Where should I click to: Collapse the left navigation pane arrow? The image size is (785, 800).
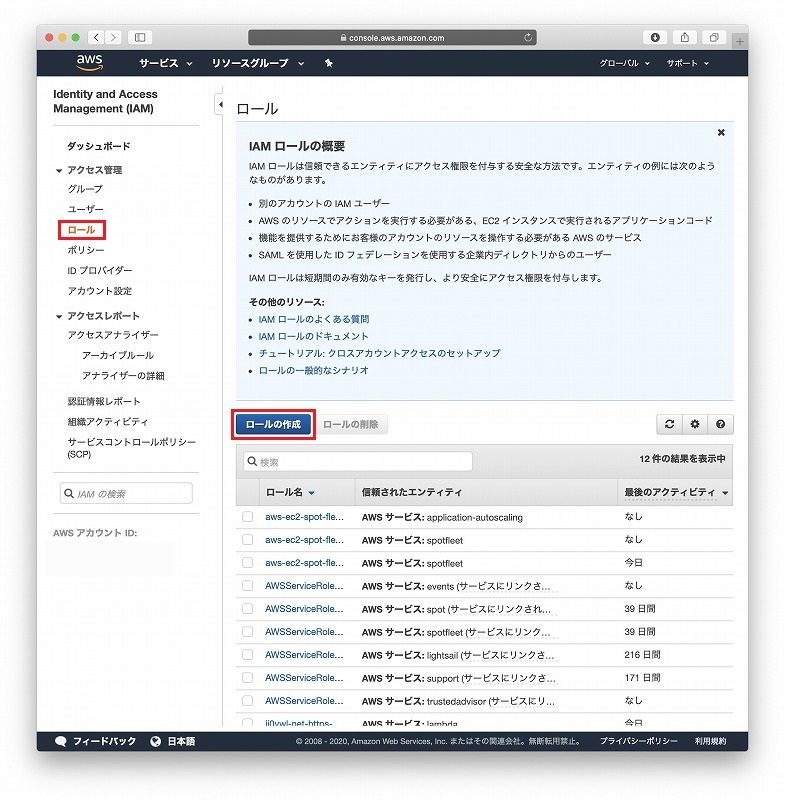220,105
